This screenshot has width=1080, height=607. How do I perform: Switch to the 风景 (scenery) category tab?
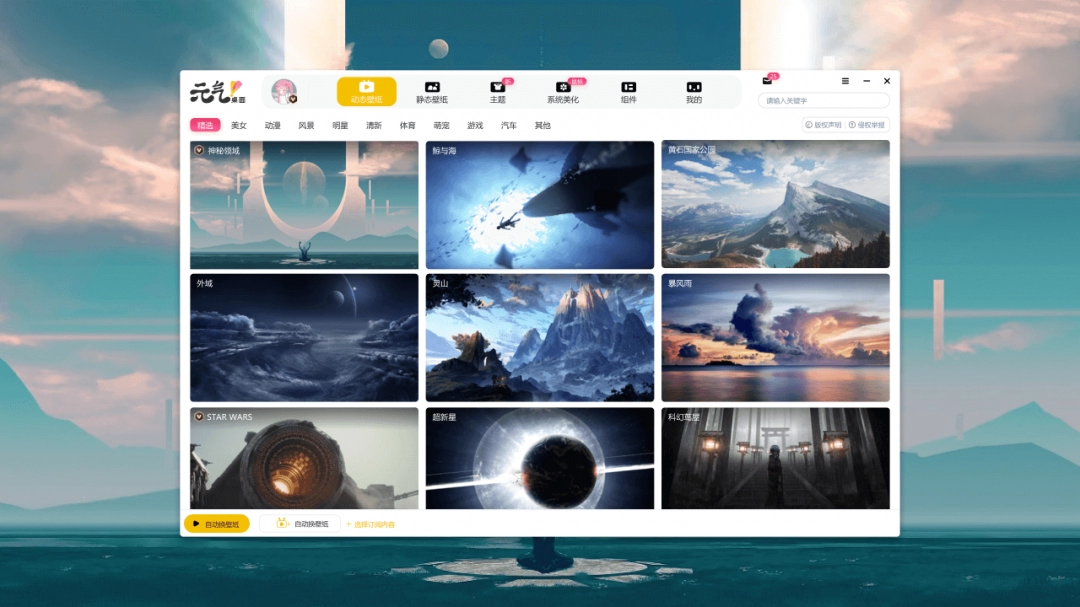[x=306, y=126]
